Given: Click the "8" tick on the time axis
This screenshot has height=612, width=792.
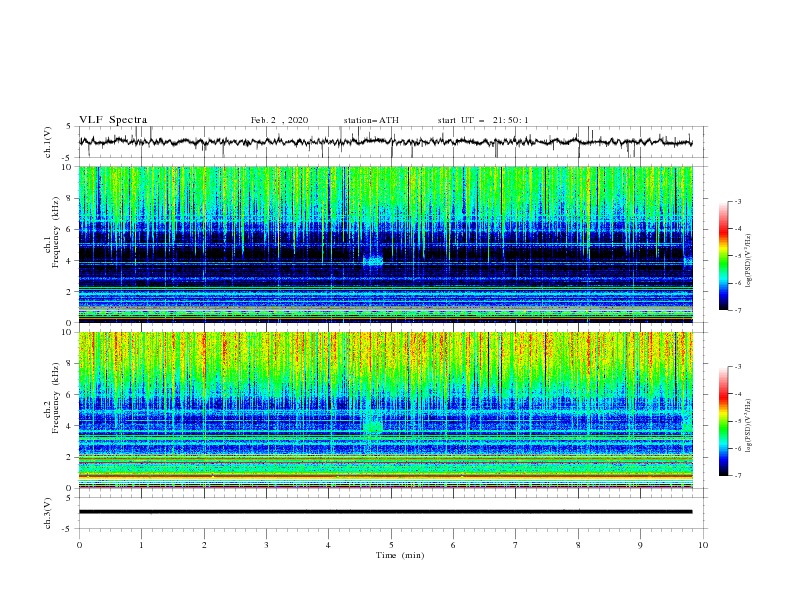Looking at the screenshot, I should 578,545.
